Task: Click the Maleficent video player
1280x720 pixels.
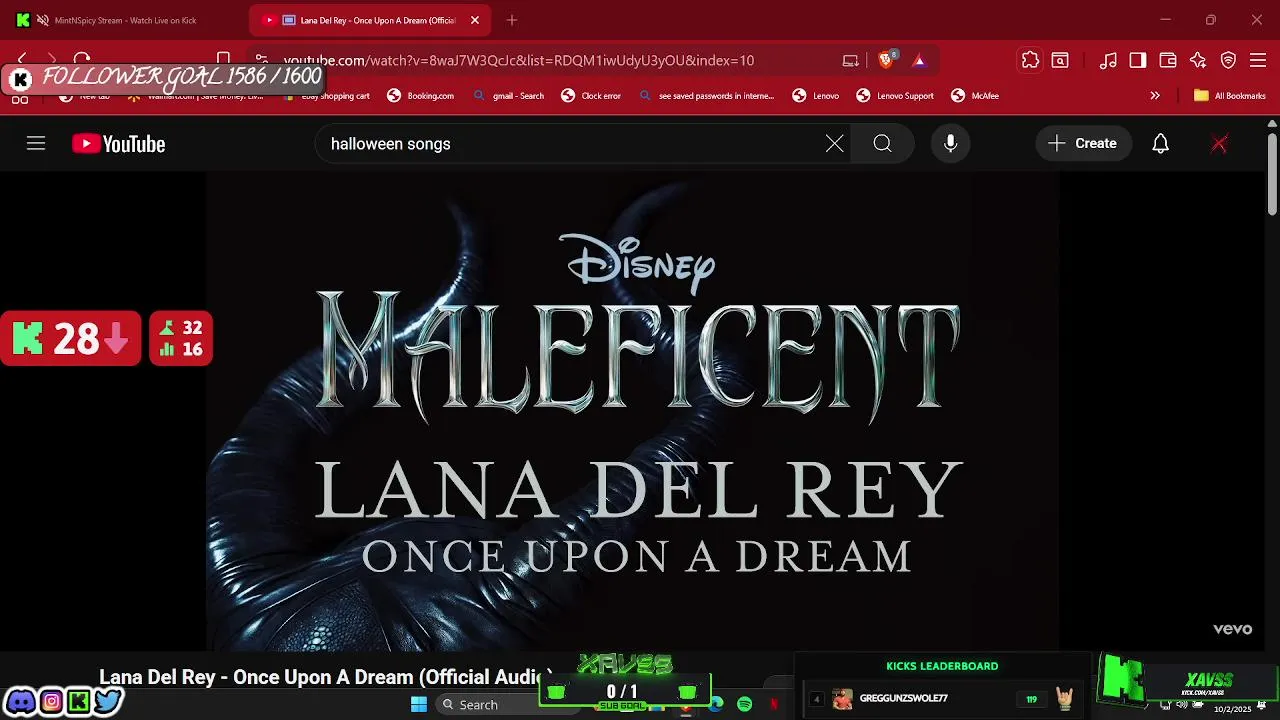Action: [x=632, y=410]
